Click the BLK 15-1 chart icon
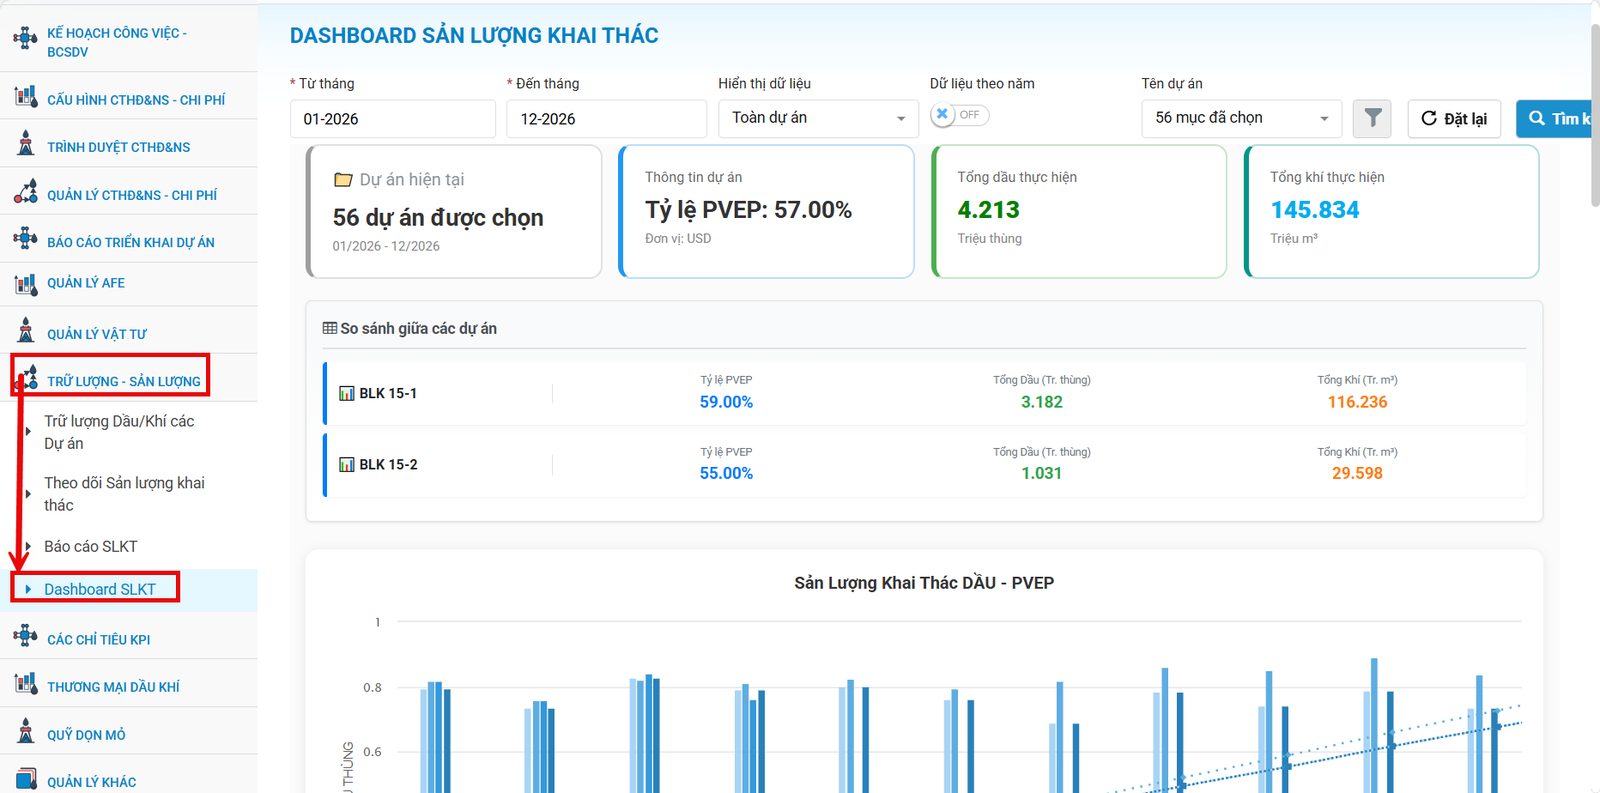 (347, 393)
